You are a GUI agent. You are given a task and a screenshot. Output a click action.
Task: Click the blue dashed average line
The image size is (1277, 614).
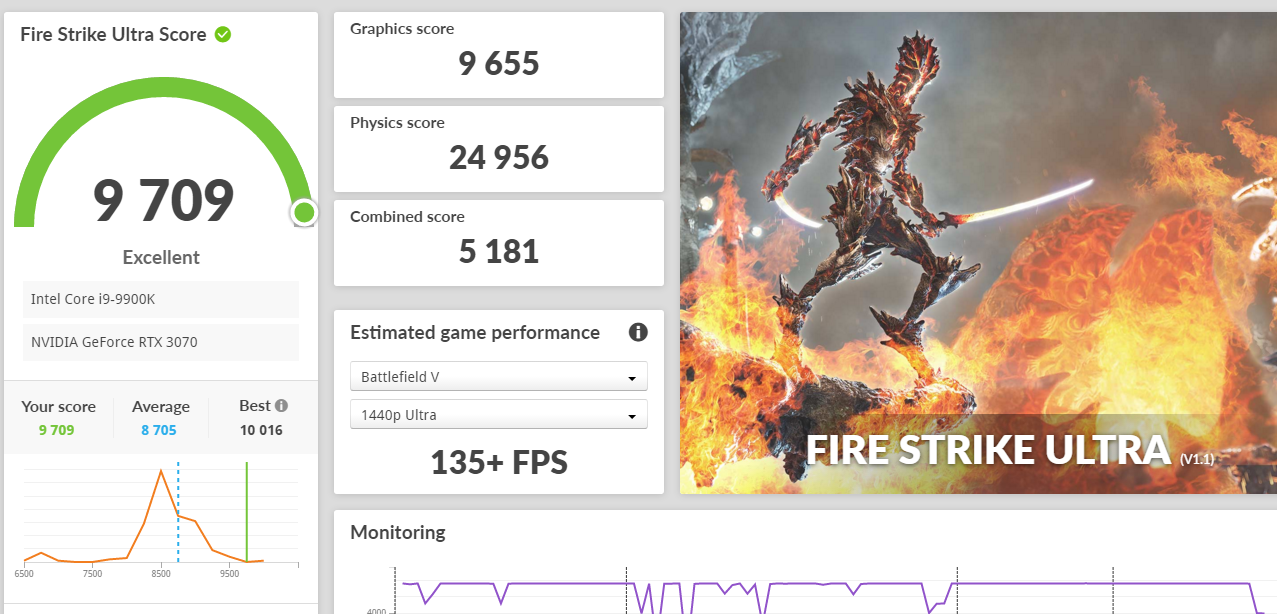(x=178, y=512)
